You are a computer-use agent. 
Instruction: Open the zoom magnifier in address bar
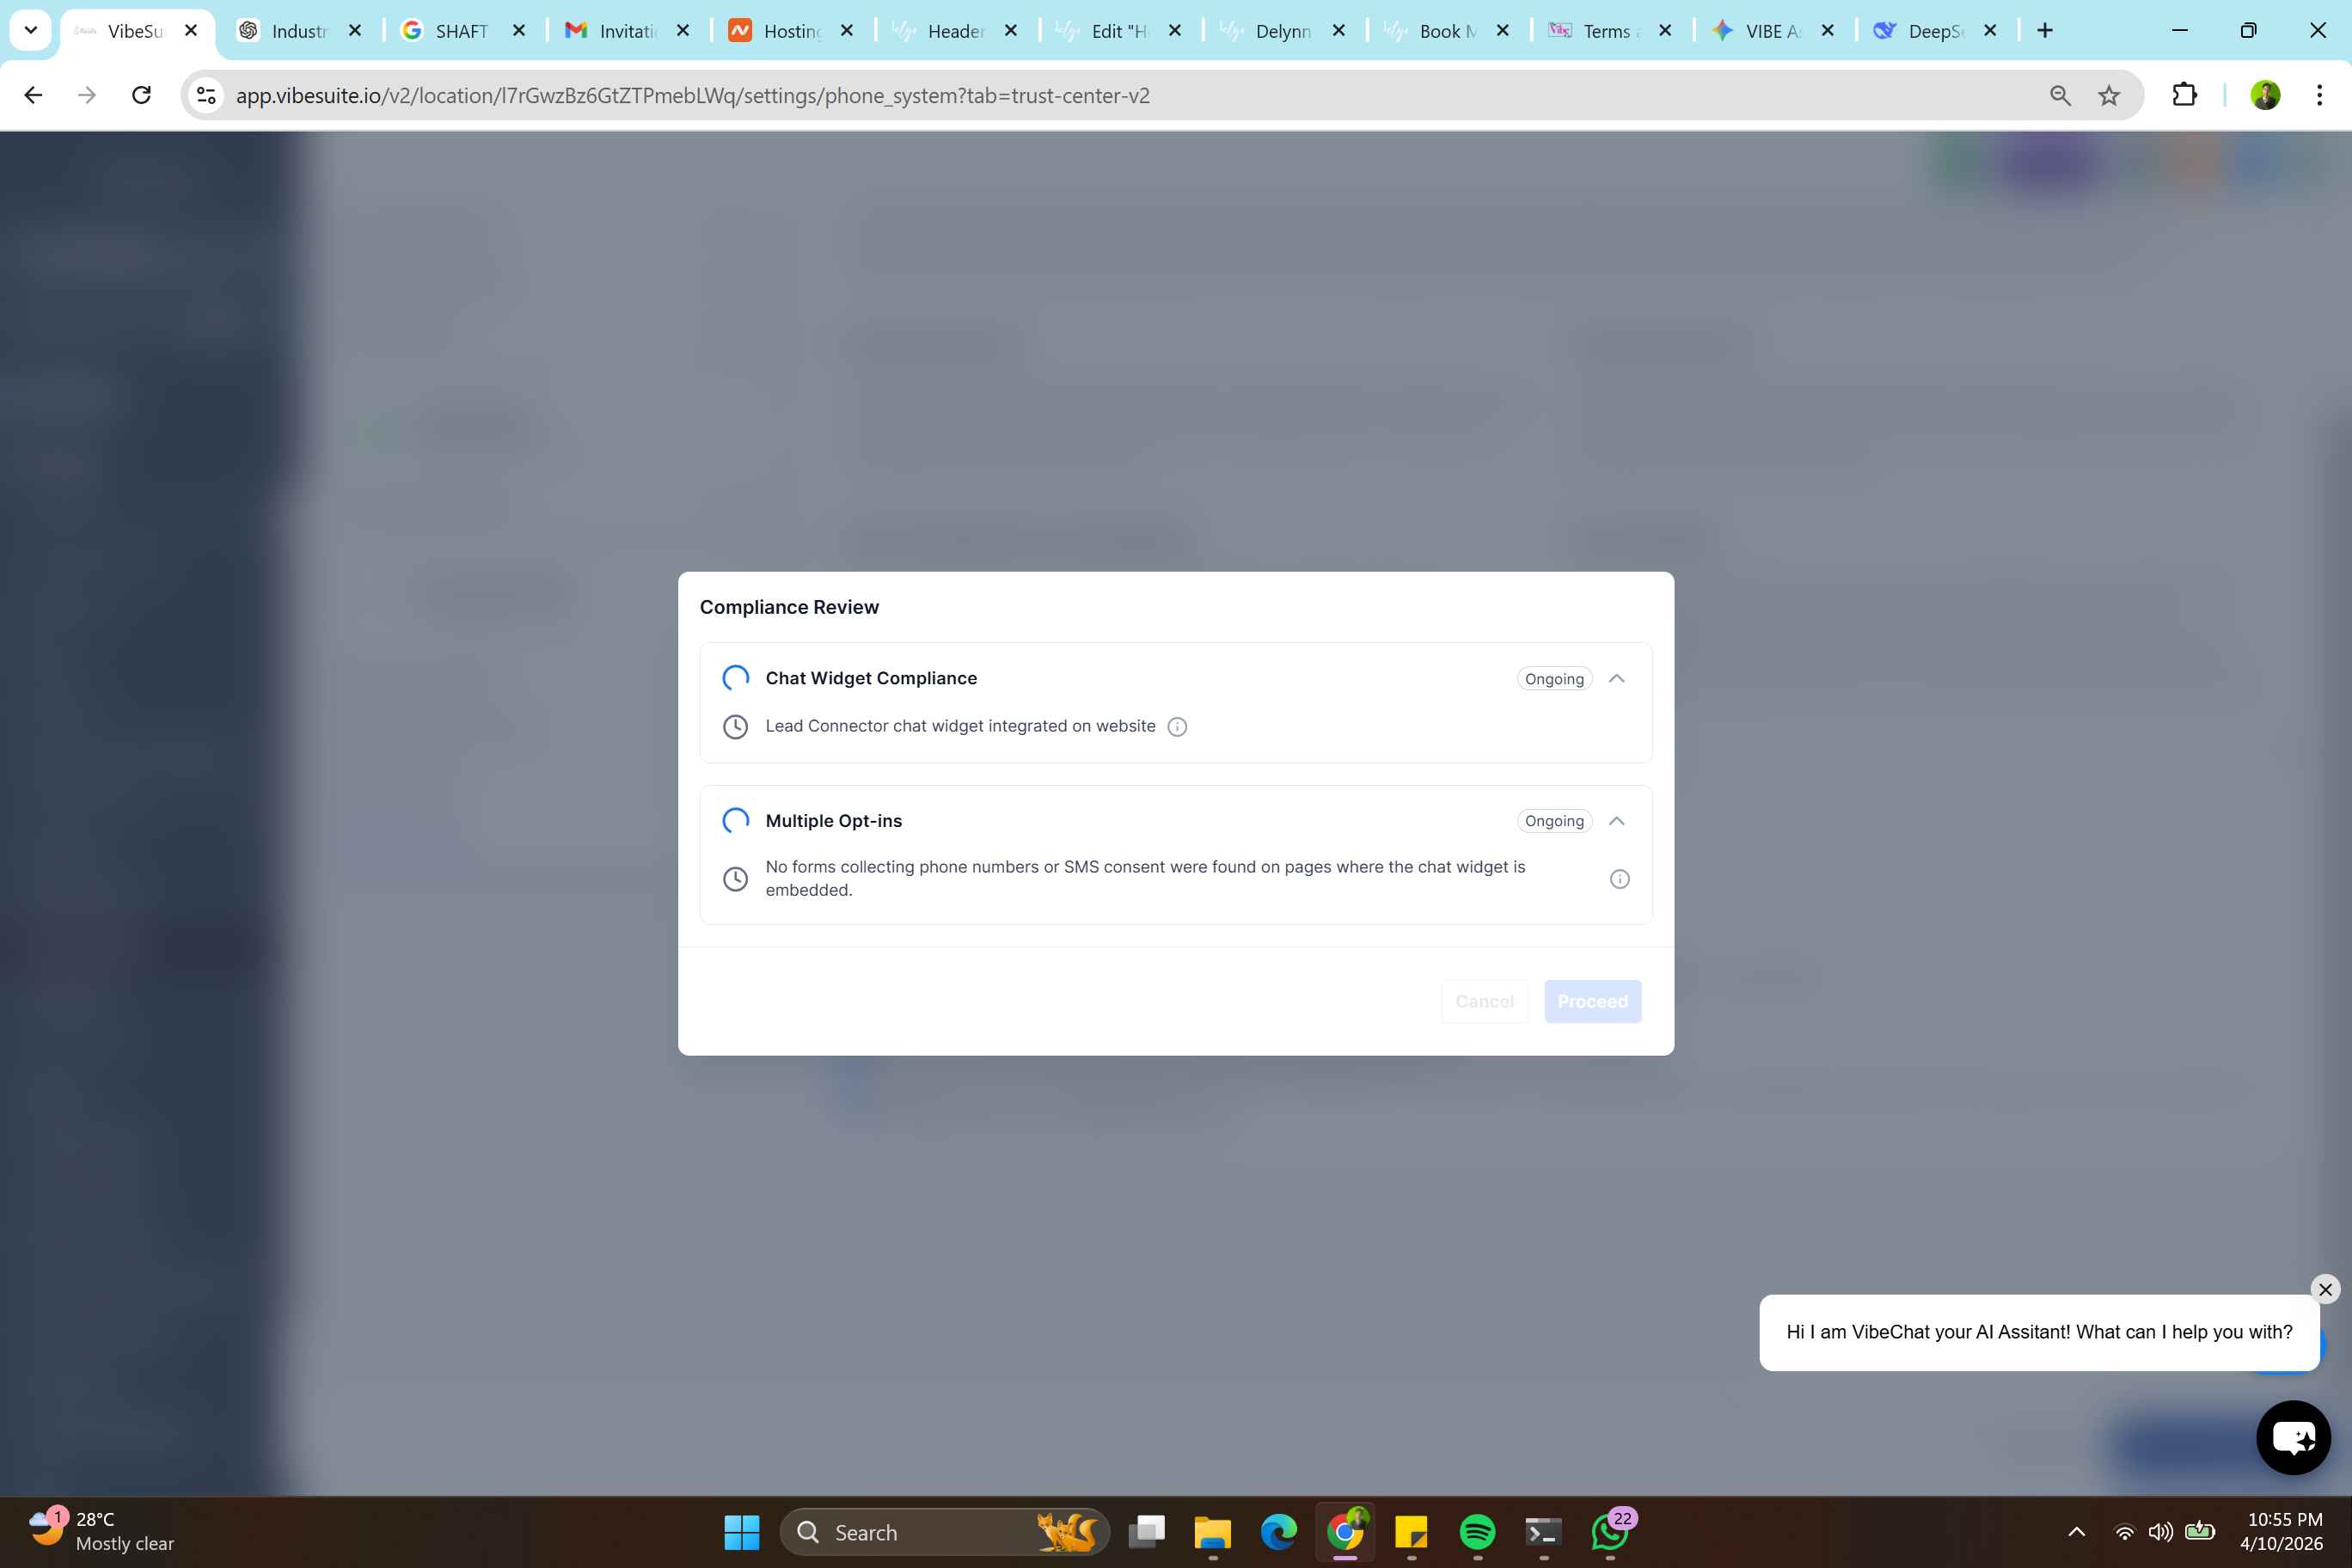(2059, 95)
